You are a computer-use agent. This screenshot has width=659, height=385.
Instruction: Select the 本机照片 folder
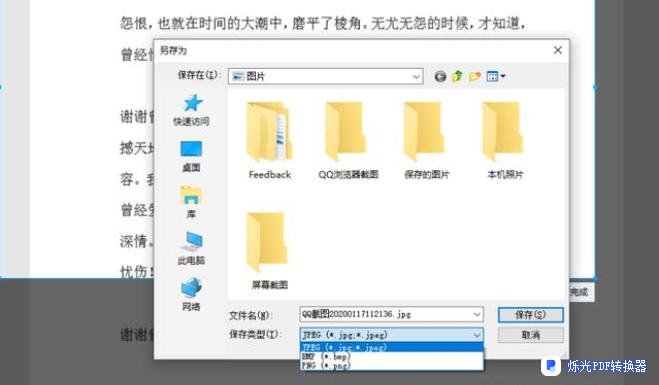coord(505,141)
